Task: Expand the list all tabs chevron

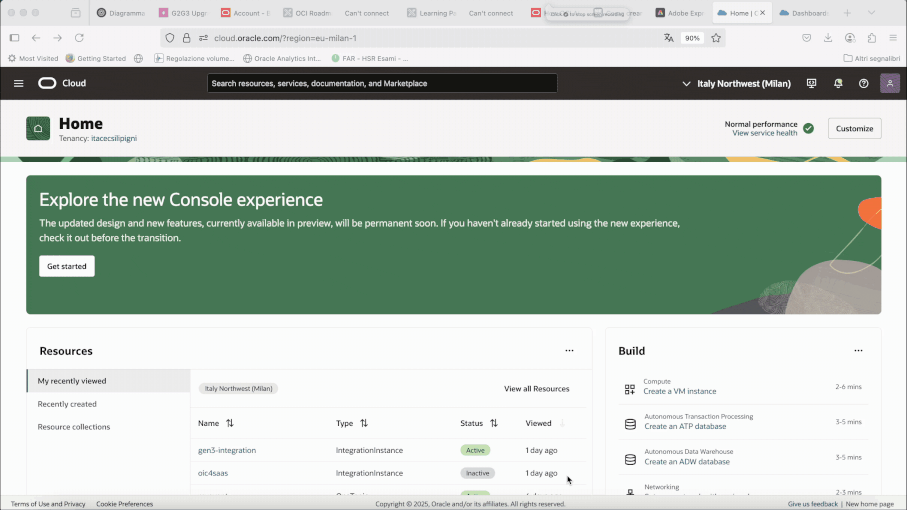Action: [871, 13]
